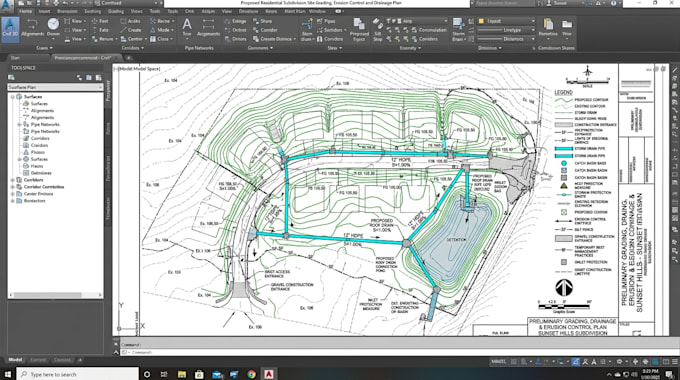Click the Create line tool in the ribbon
Image resolution: width=680 pixels, height=380 pixels.
131,30
